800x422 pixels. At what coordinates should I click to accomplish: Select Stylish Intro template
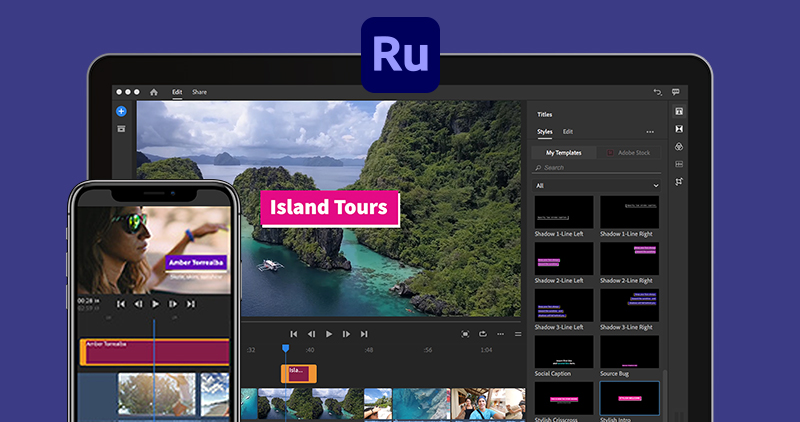(630, 399)
